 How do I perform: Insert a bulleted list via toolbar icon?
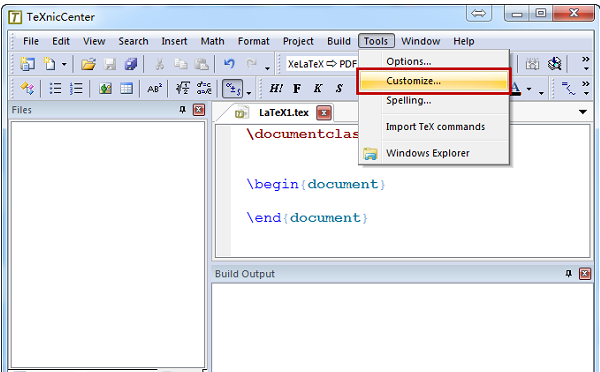55,88
